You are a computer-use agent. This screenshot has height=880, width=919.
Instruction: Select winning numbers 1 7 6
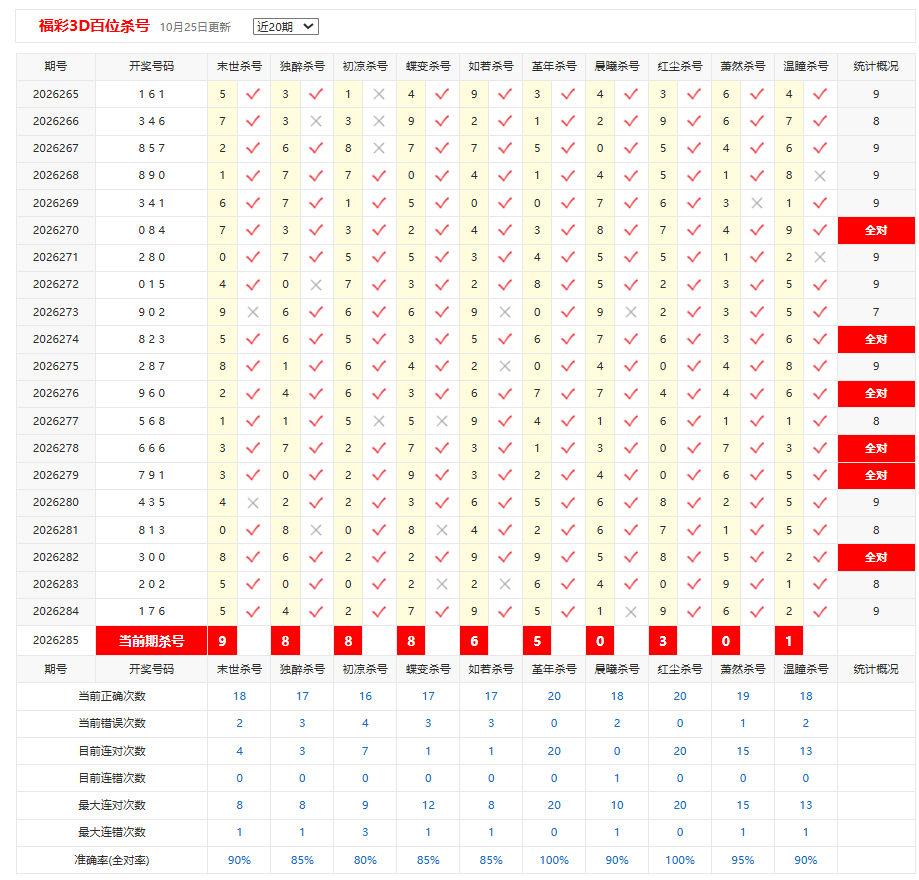pyautogui.click(x=152, y=611)
